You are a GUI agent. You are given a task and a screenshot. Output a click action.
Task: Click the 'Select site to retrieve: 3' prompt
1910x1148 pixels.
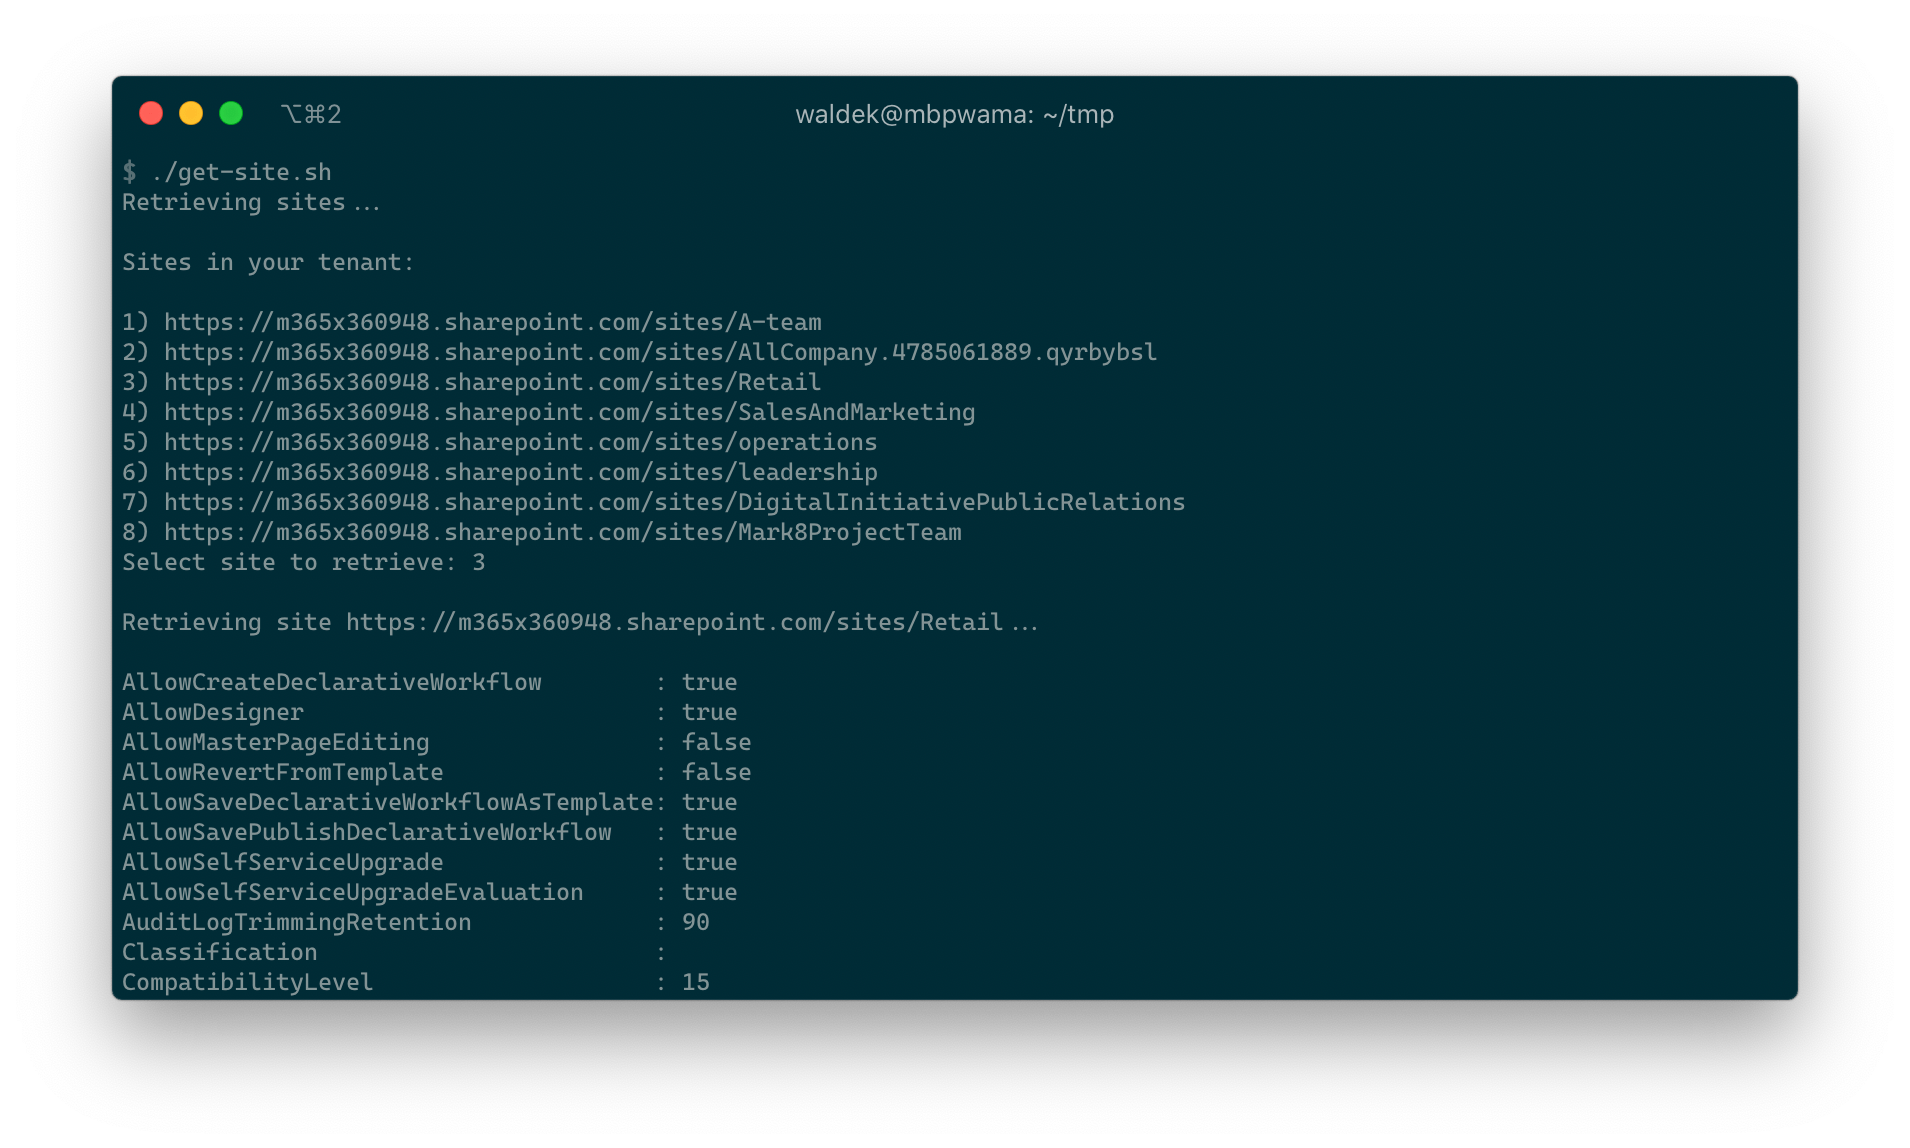[304, 562]
